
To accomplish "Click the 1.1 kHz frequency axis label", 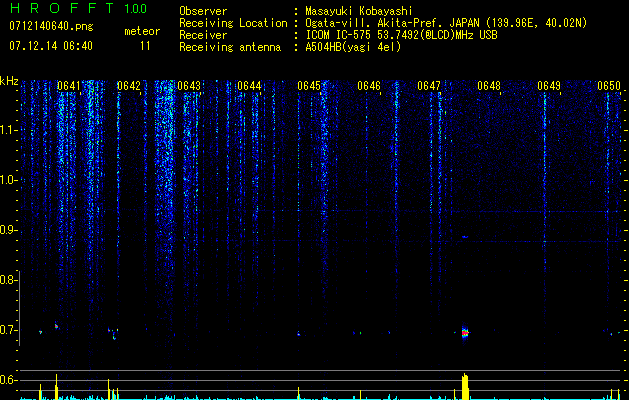I will click(8, 130).
